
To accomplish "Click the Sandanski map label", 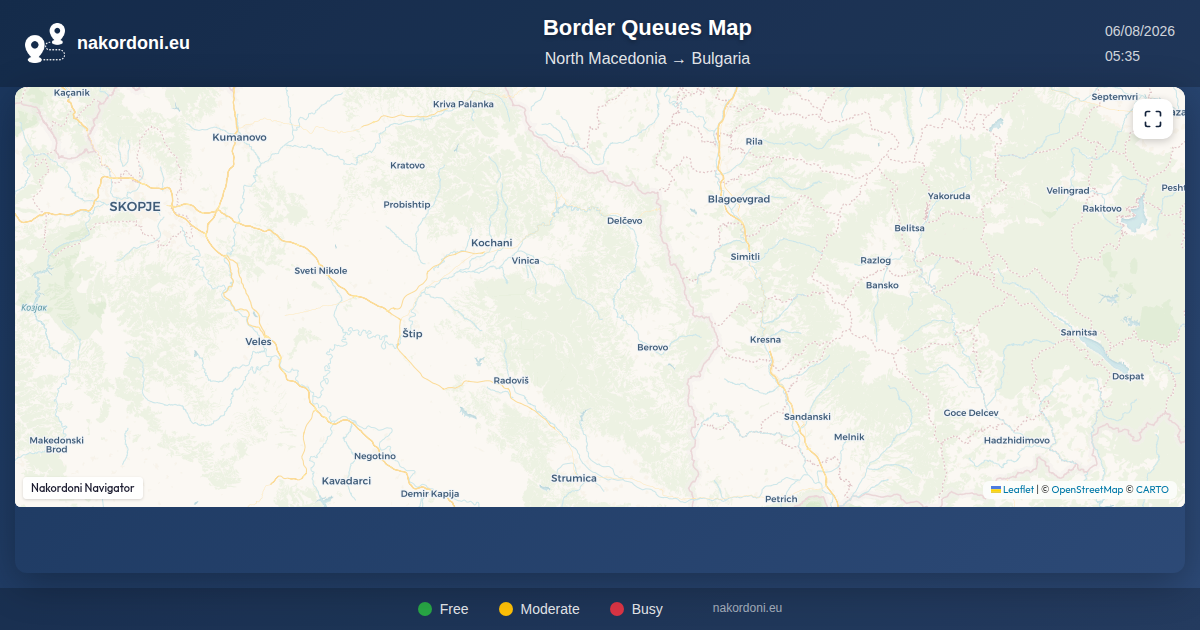I will [808, 416].
